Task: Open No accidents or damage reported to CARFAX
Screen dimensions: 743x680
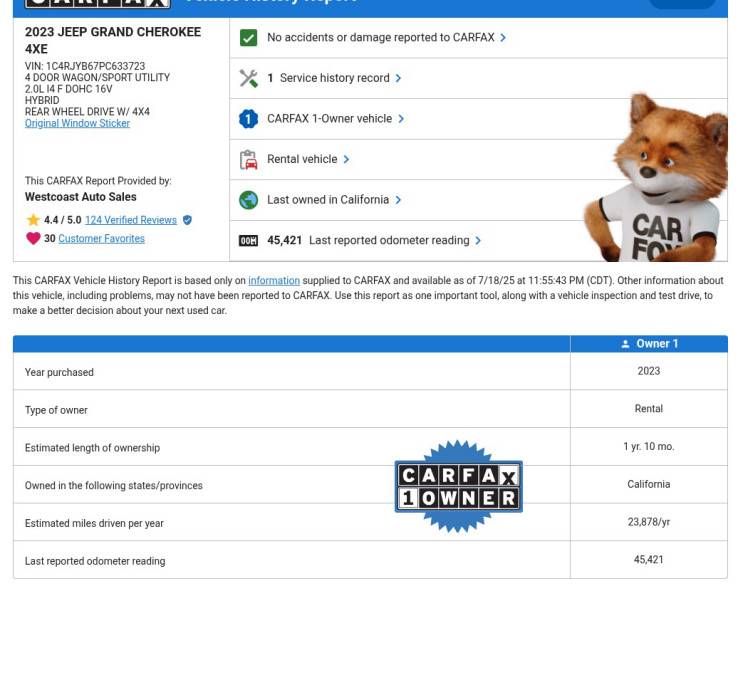Action: (381, 37)
